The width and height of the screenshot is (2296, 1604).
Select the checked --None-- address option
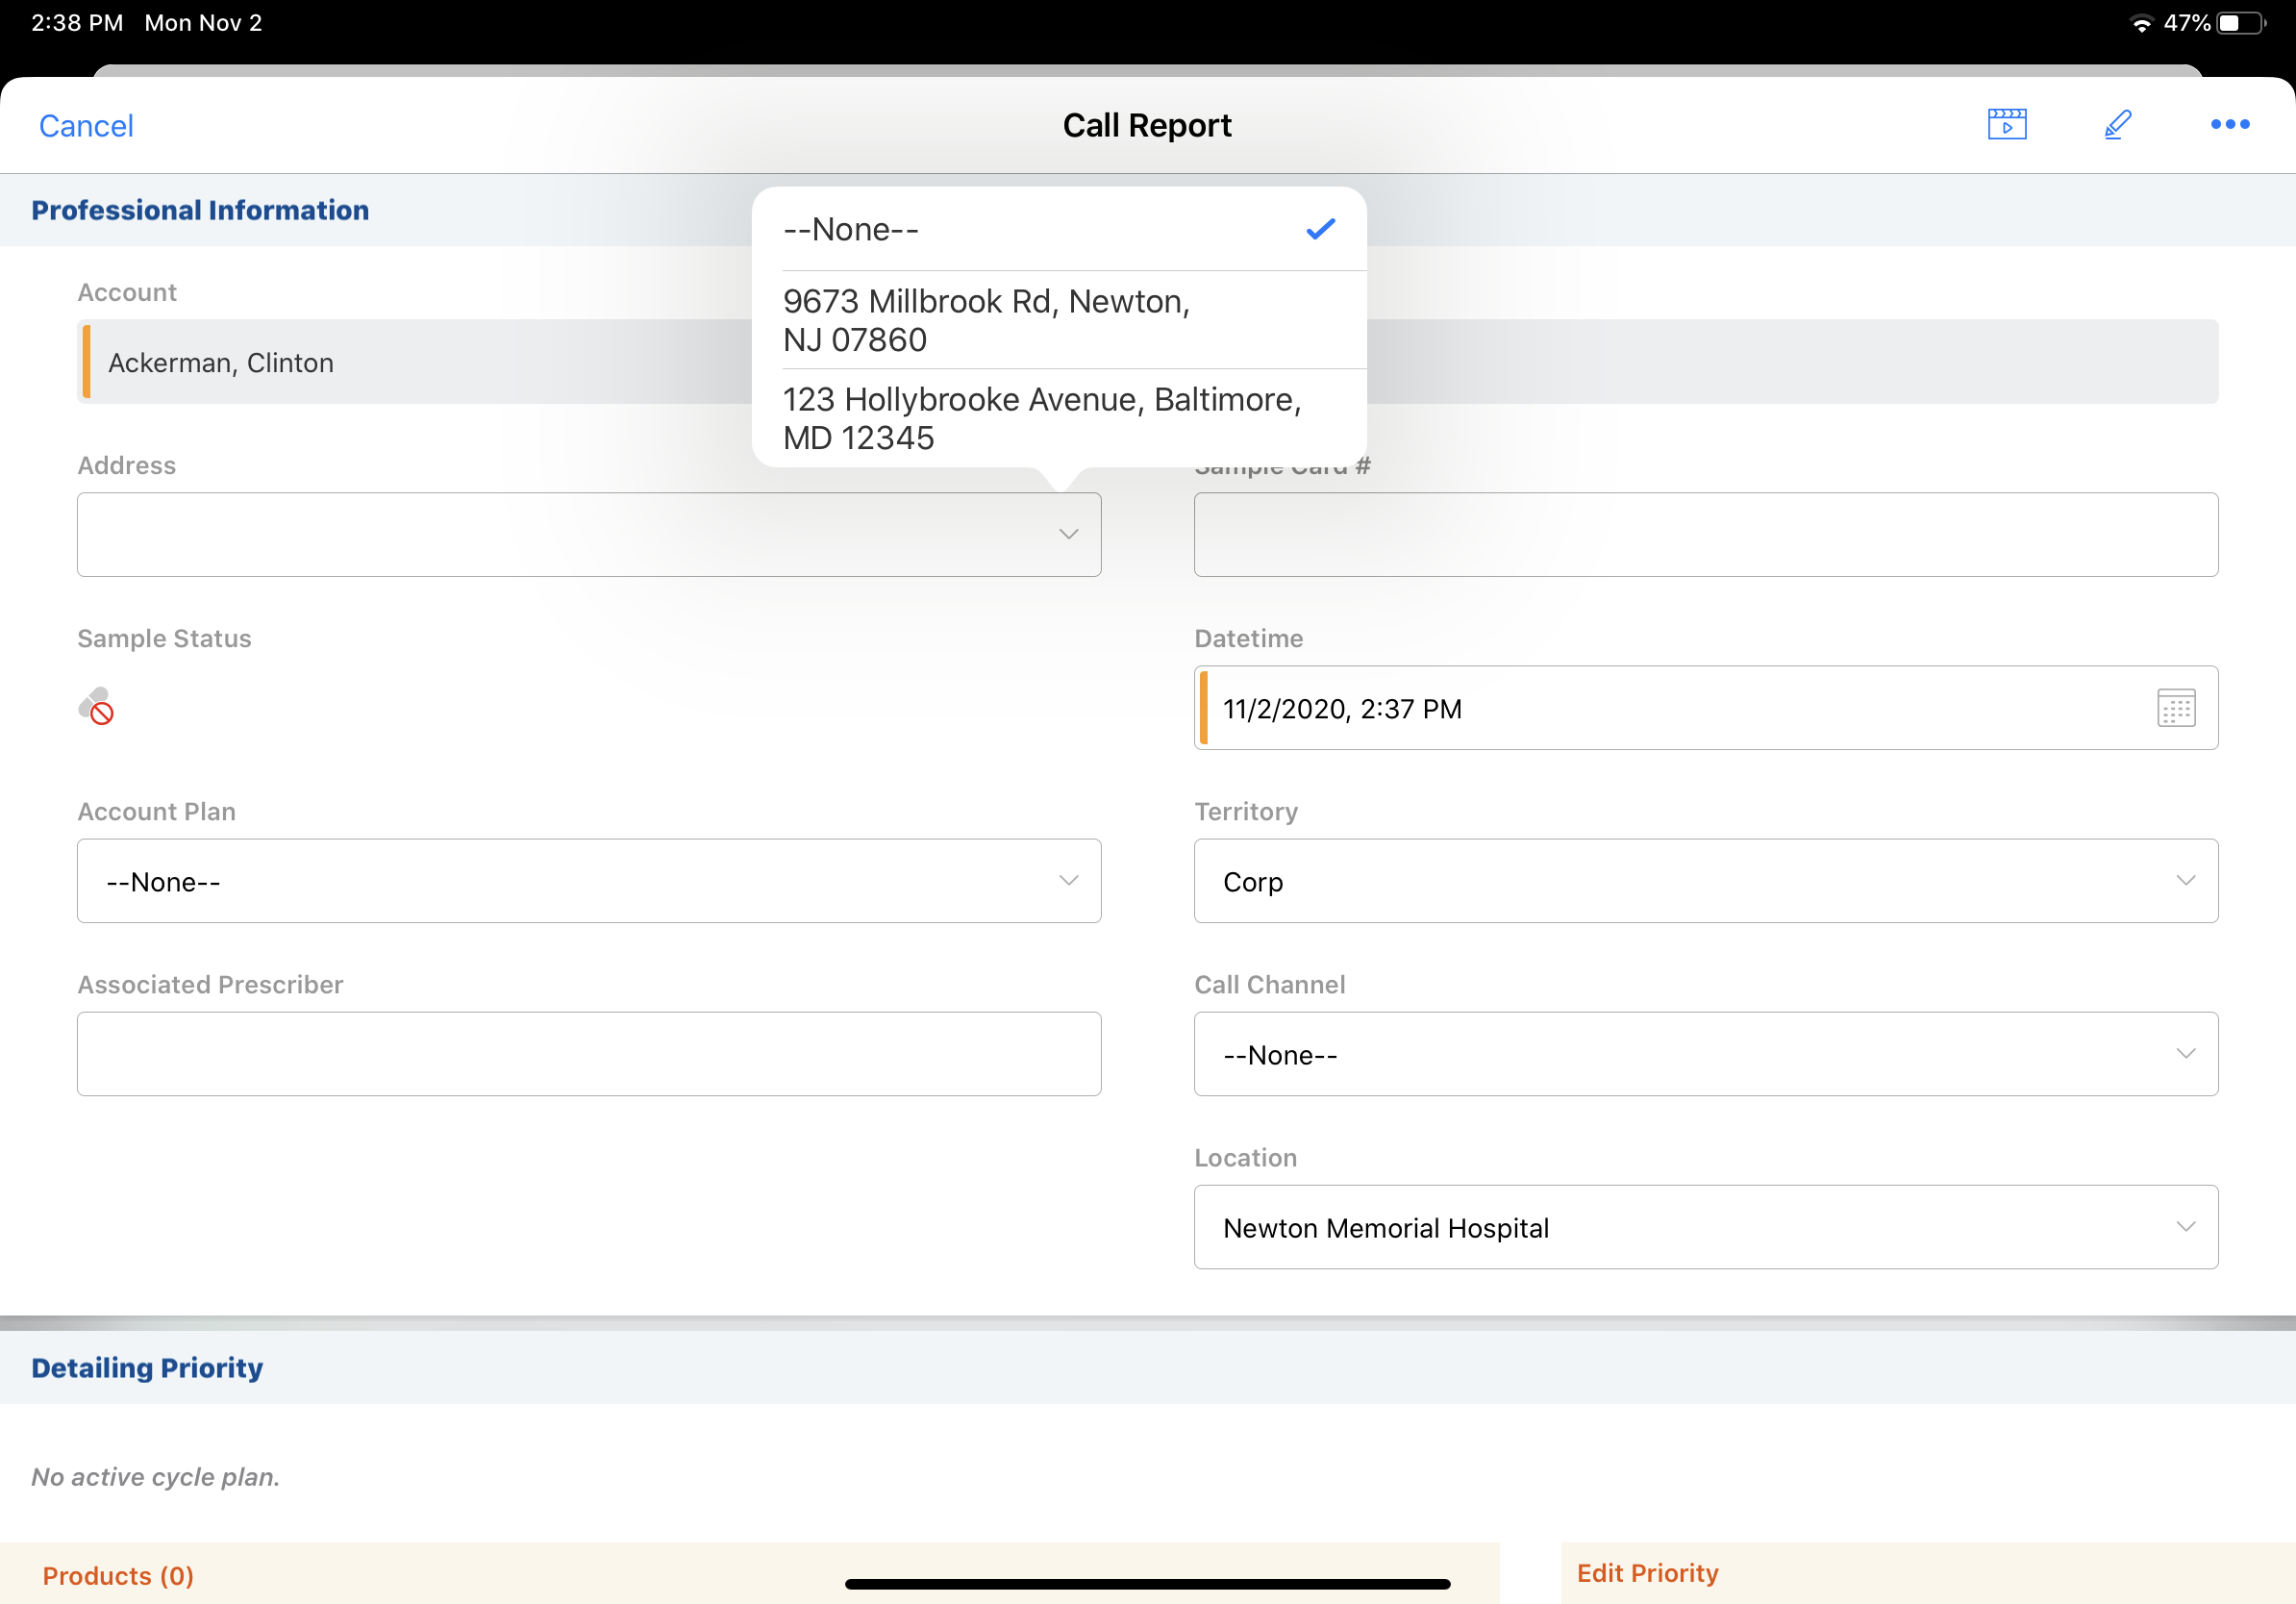(x=1058, y=230)
